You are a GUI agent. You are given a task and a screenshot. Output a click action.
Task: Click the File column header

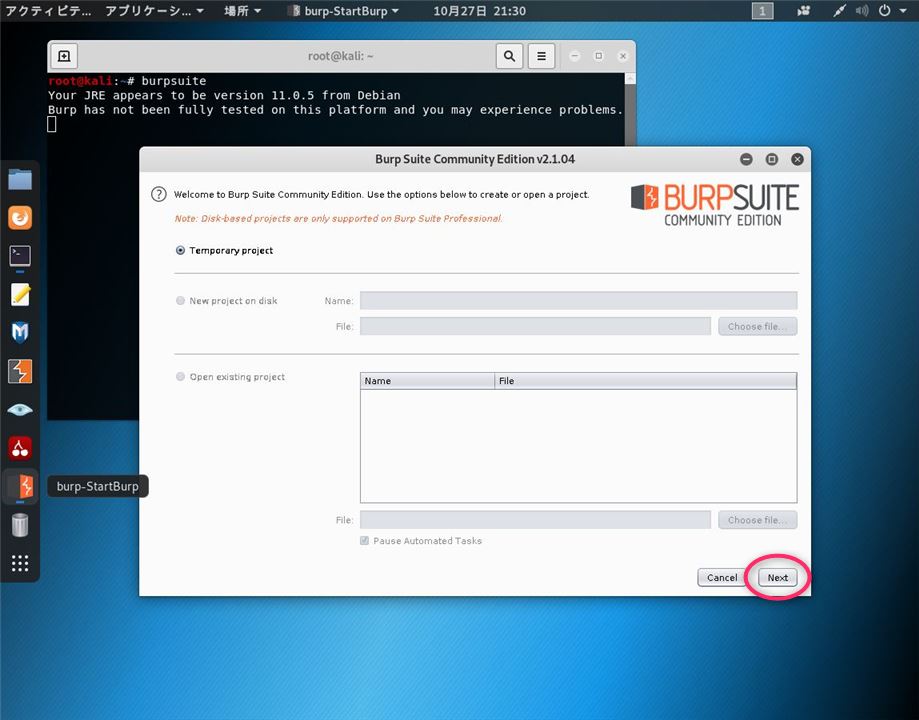[645, 381]
